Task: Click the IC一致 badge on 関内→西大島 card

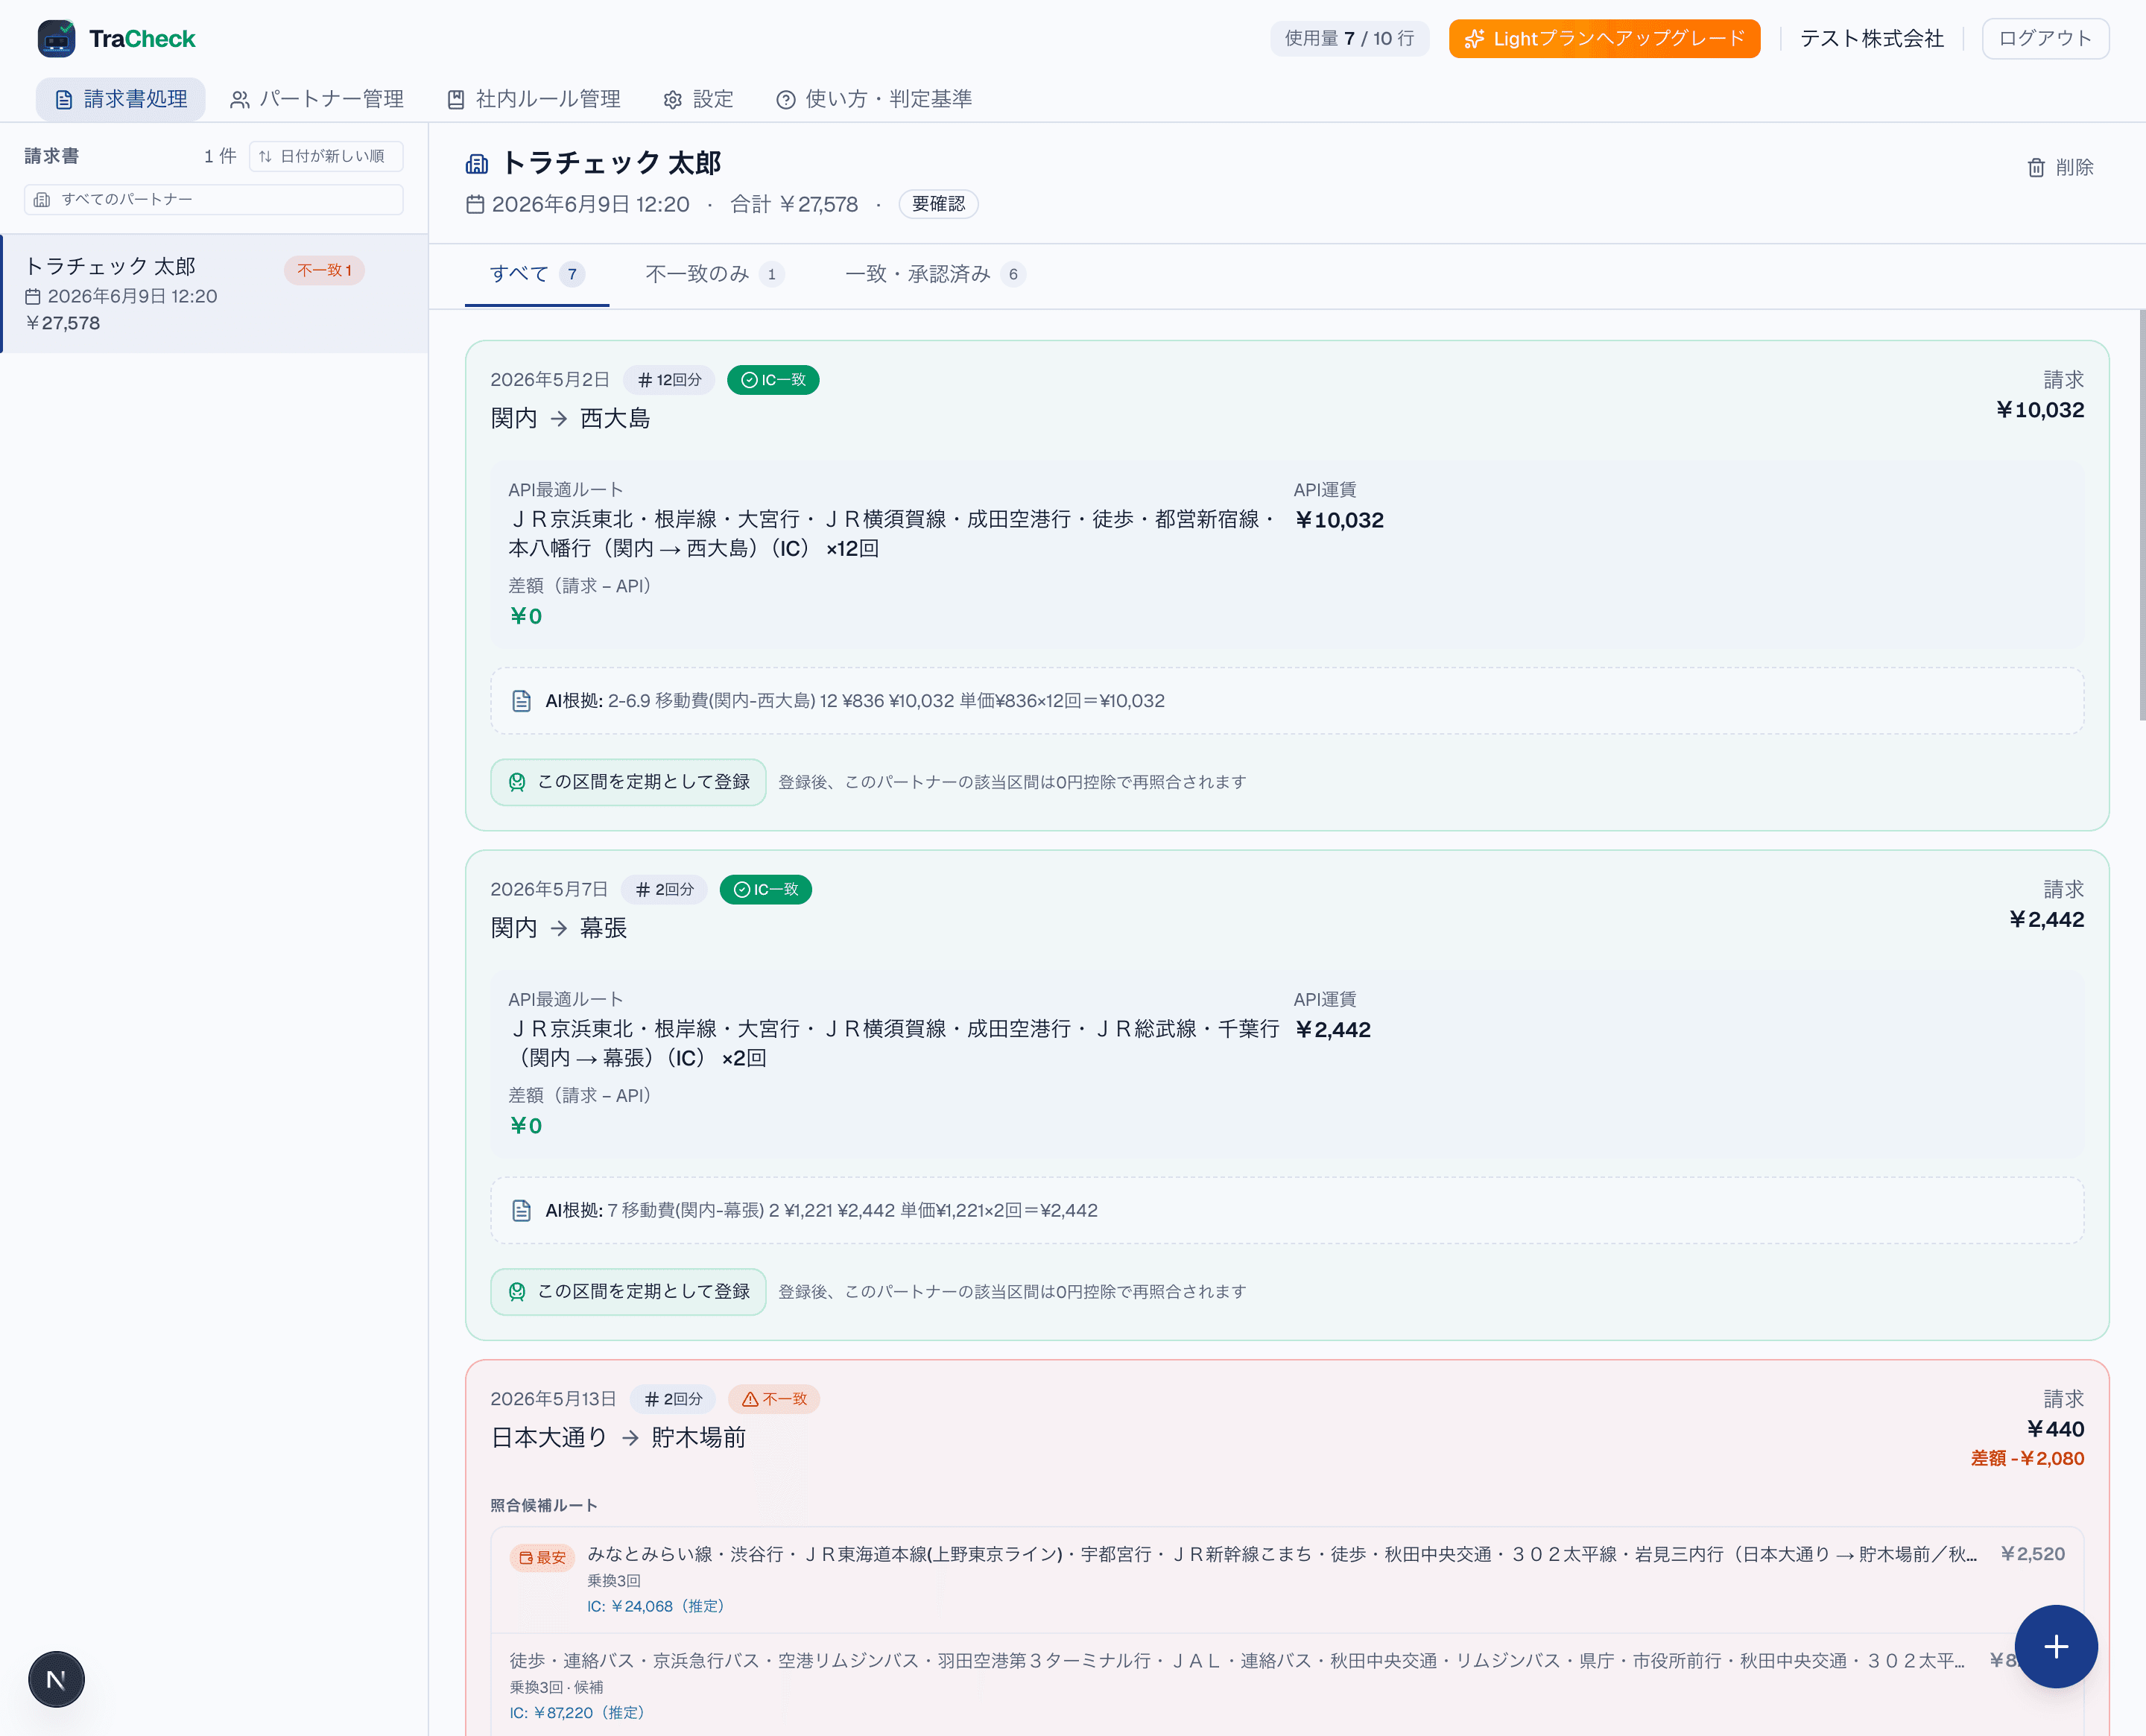Action: [x=773, y=380]
